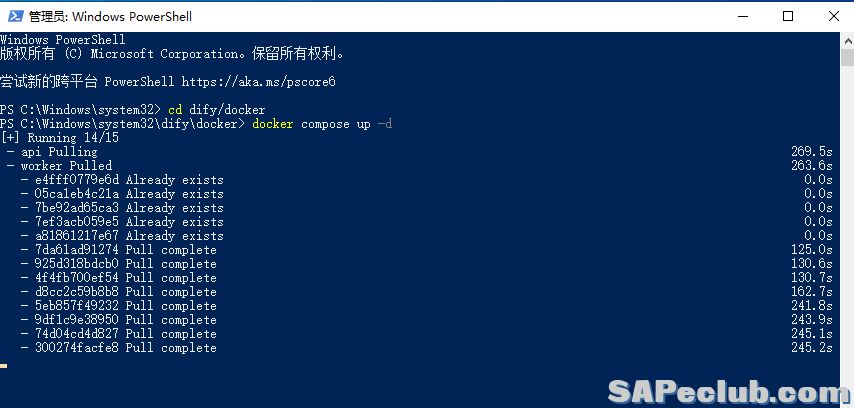854x408 pixels.
Task: Maximize the PowerShell window
Action: (789, 16)
